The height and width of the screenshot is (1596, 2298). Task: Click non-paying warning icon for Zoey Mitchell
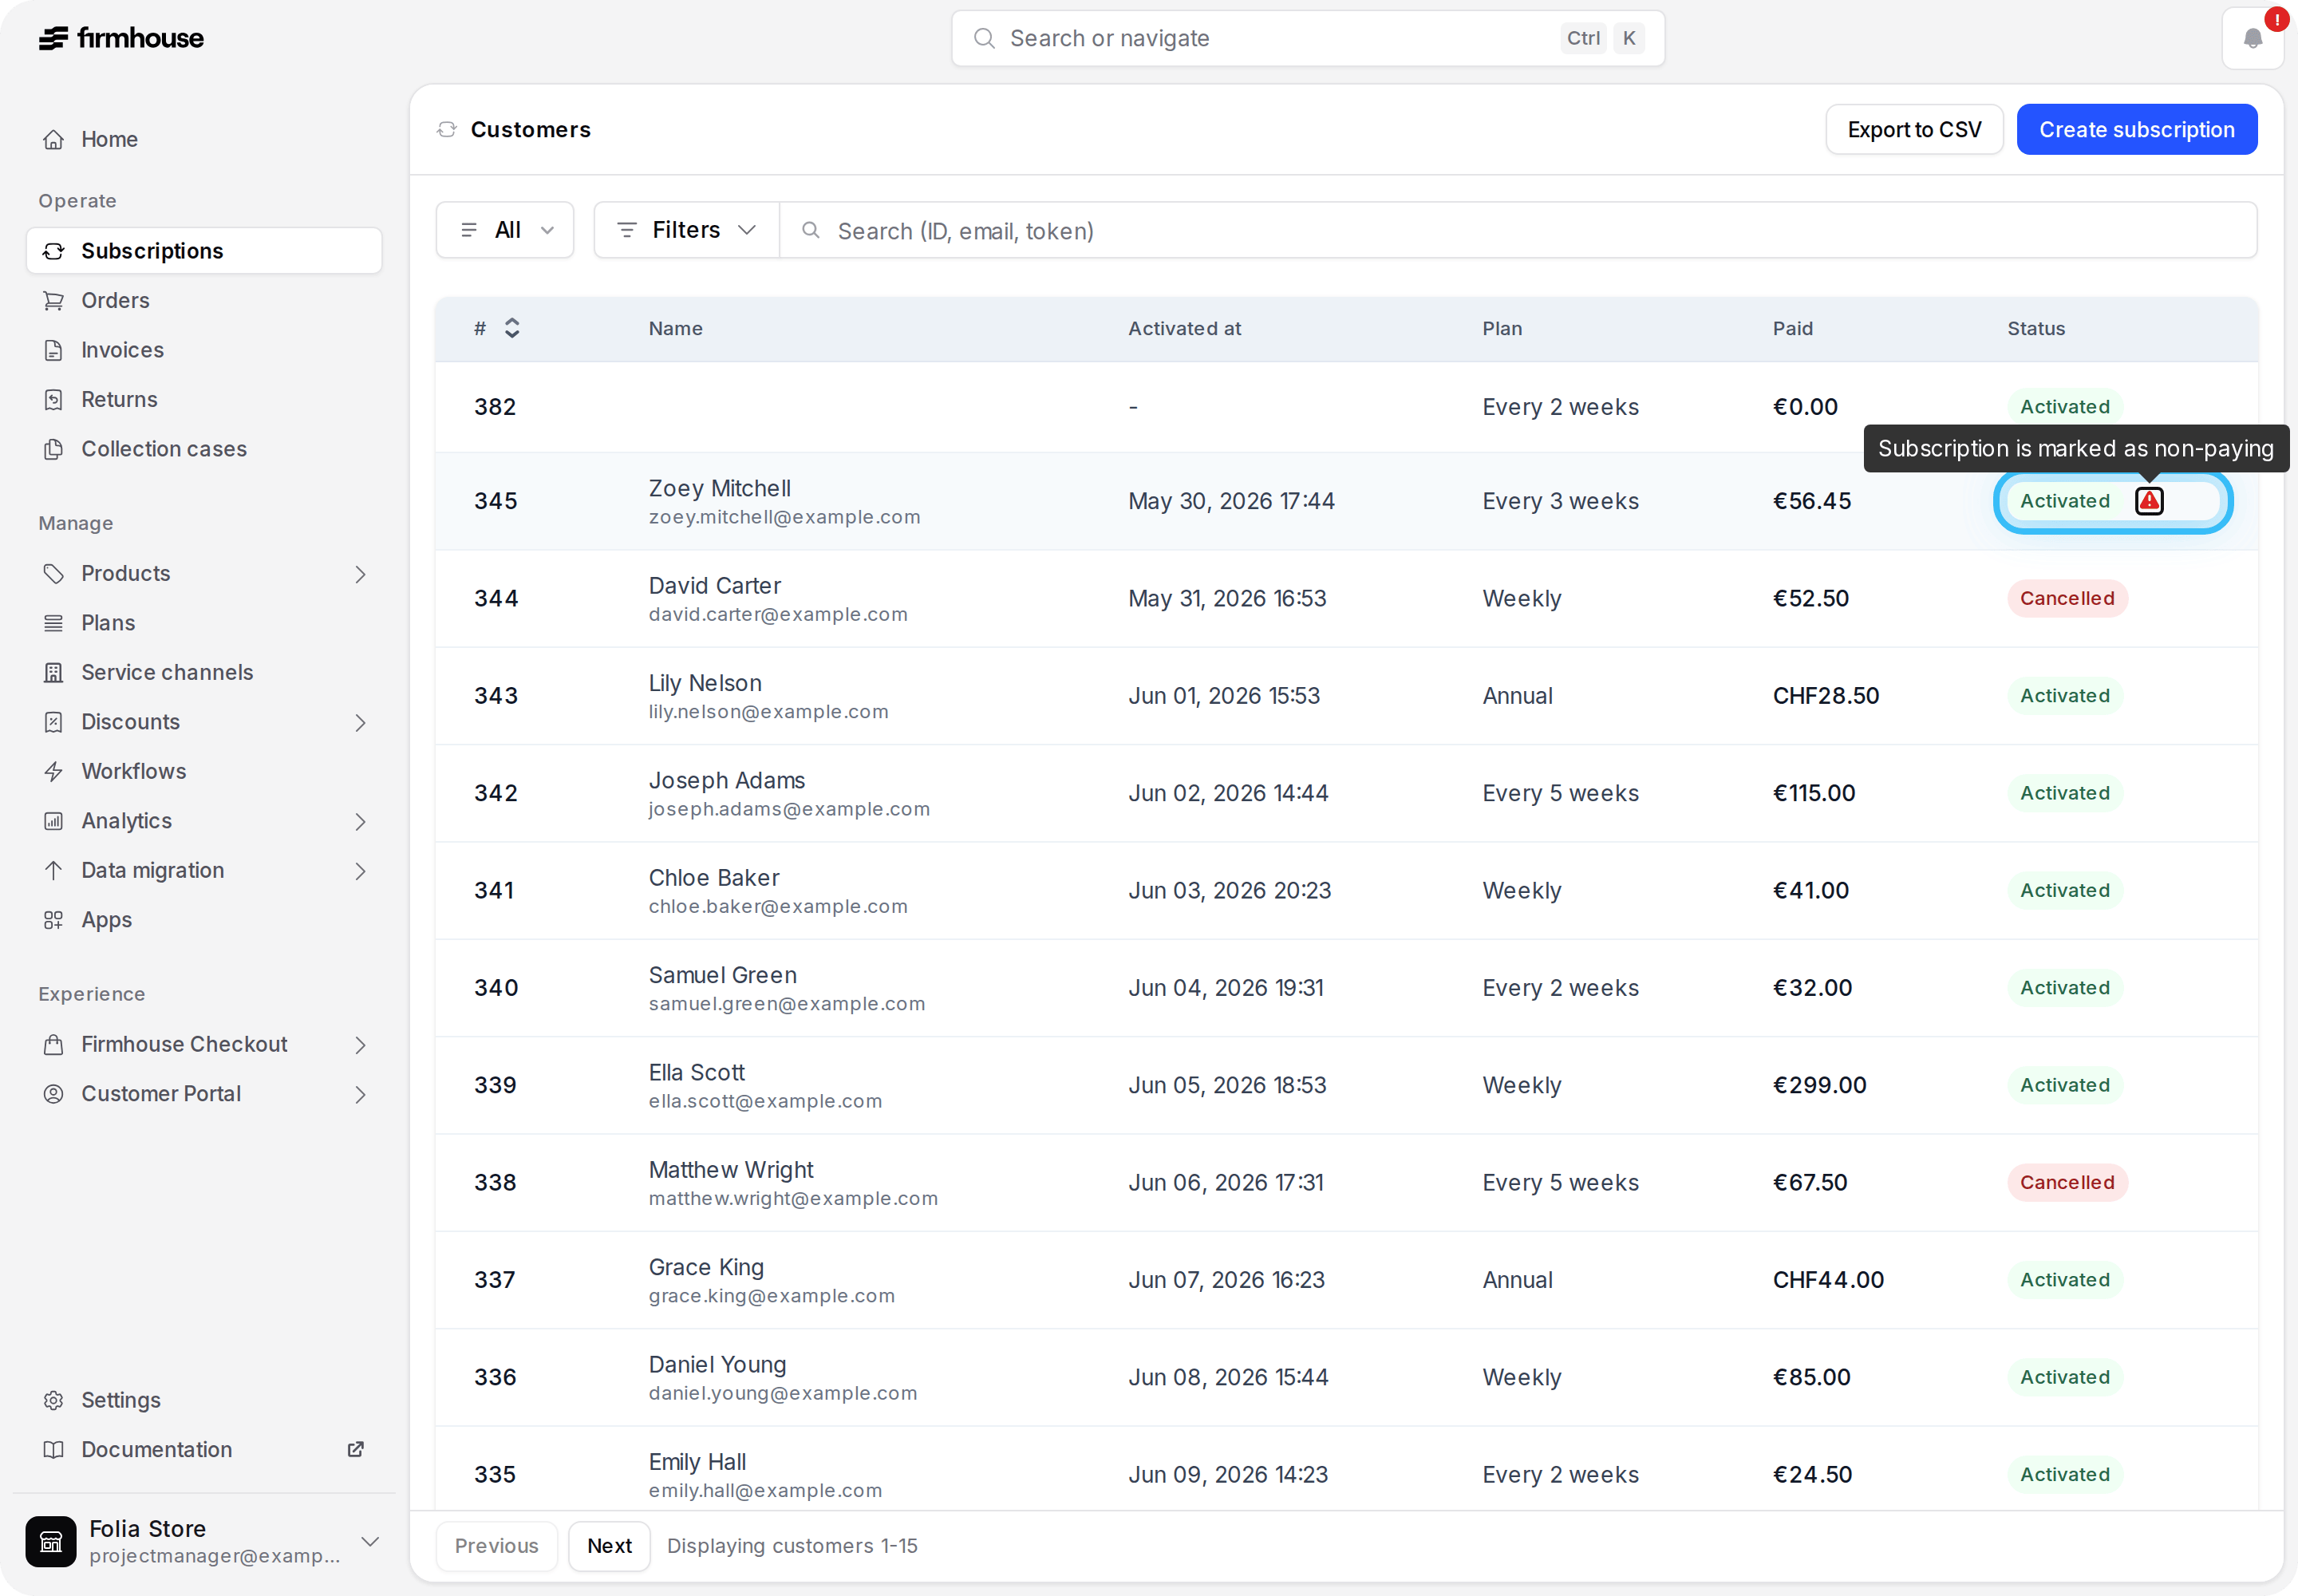pos(2149,501)
